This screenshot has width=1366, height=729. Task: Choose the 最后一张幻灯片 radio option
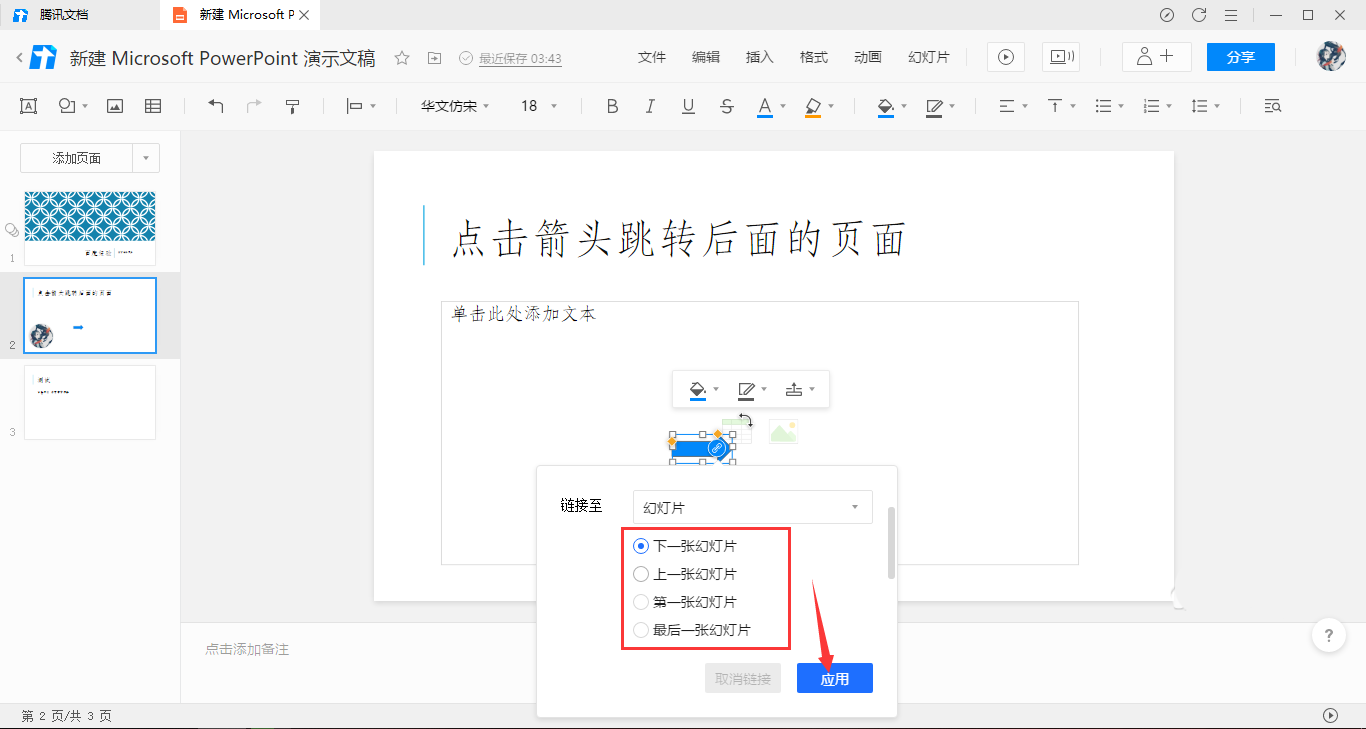click(641, 629)
